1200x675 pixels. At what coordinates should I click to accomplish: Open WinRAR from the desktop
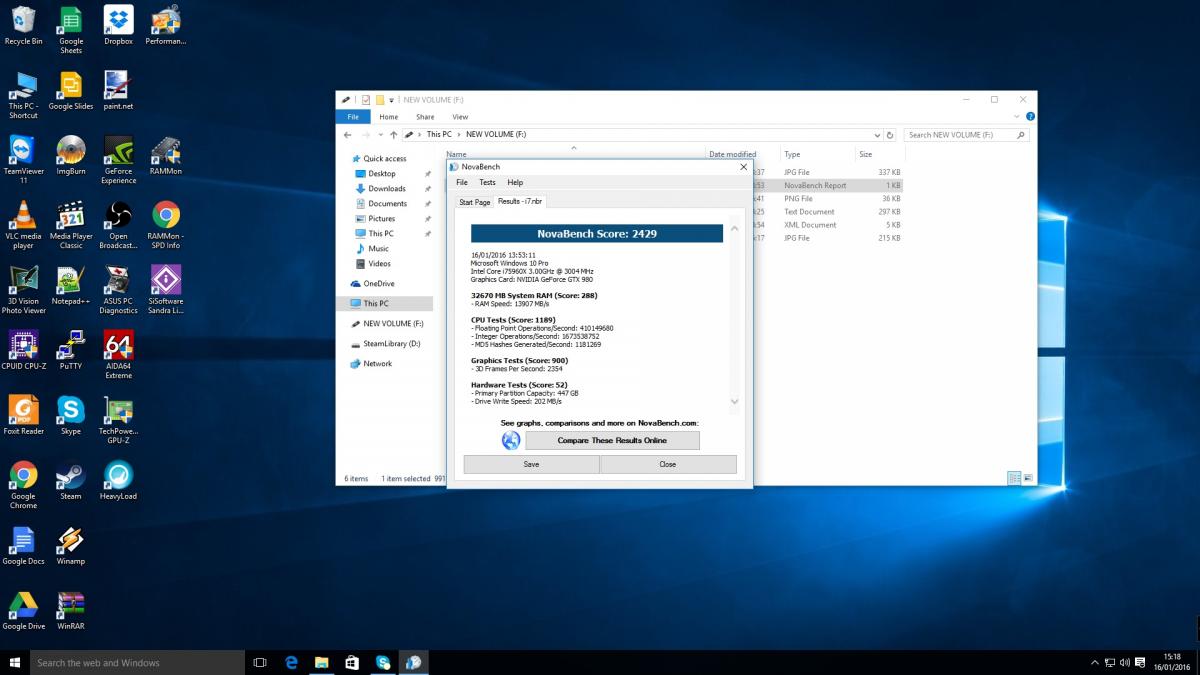point(71,612)
